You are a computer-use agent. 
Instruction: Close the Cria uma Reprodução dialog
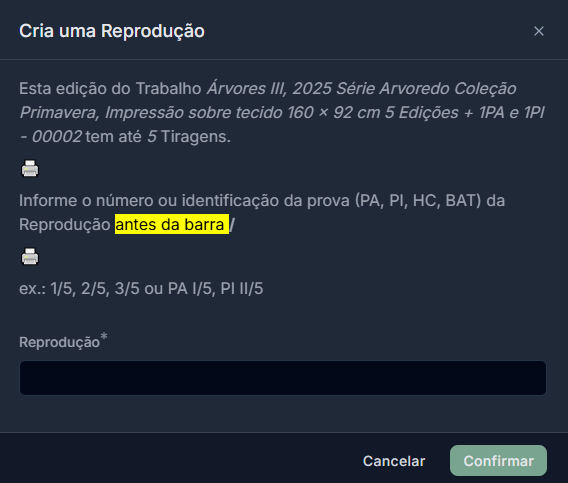click(539, 31)
